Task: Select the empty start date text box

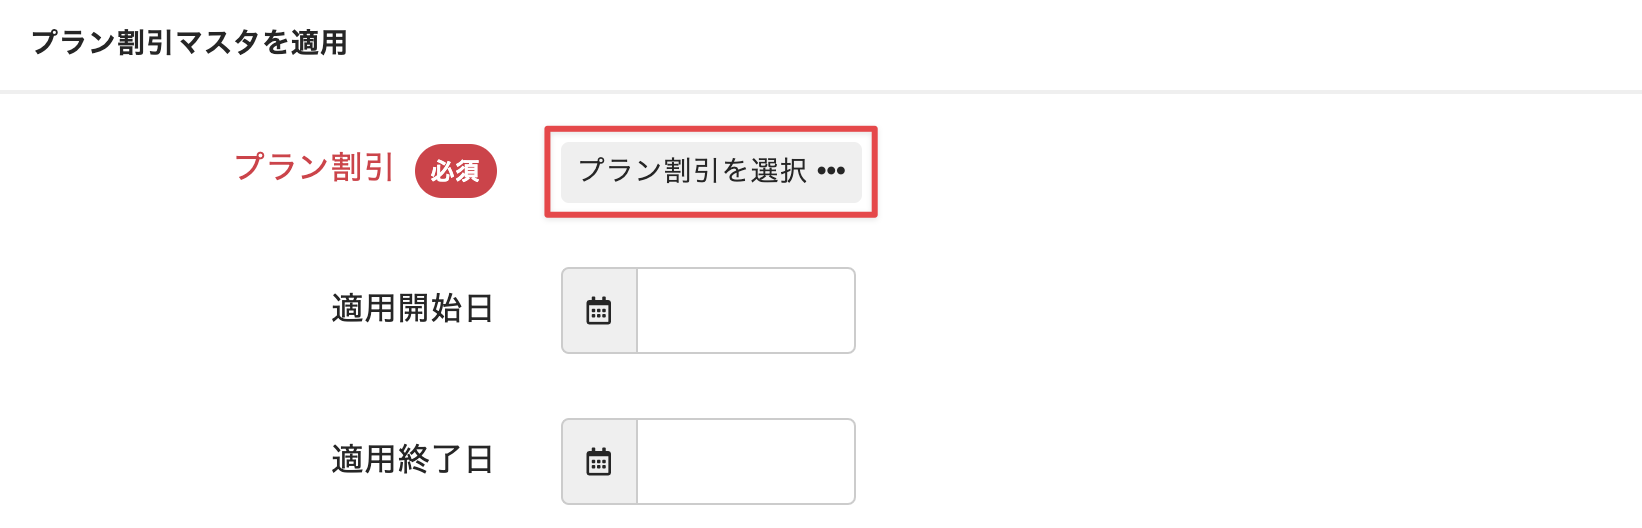Action: click(745, 311)
